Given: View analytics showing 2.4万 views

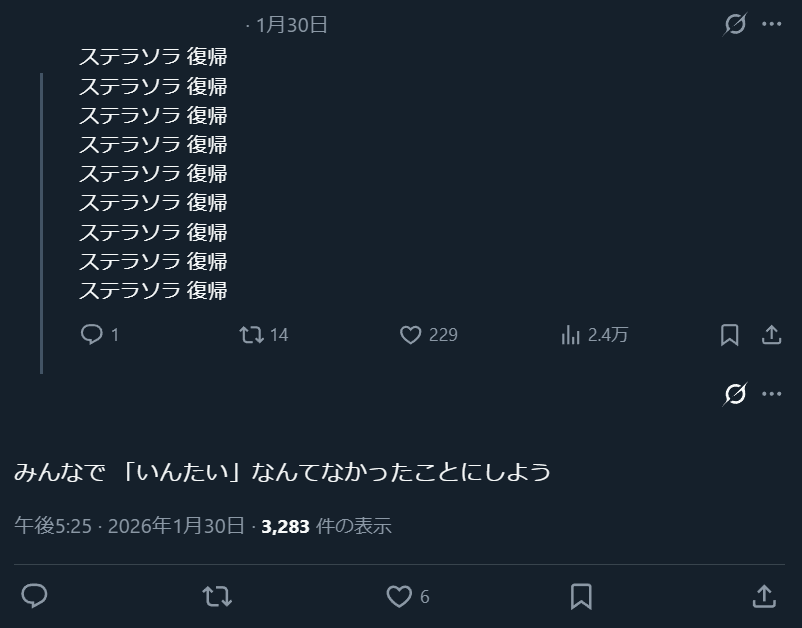Looking at the screenshot, I should [x=571, y=335].
